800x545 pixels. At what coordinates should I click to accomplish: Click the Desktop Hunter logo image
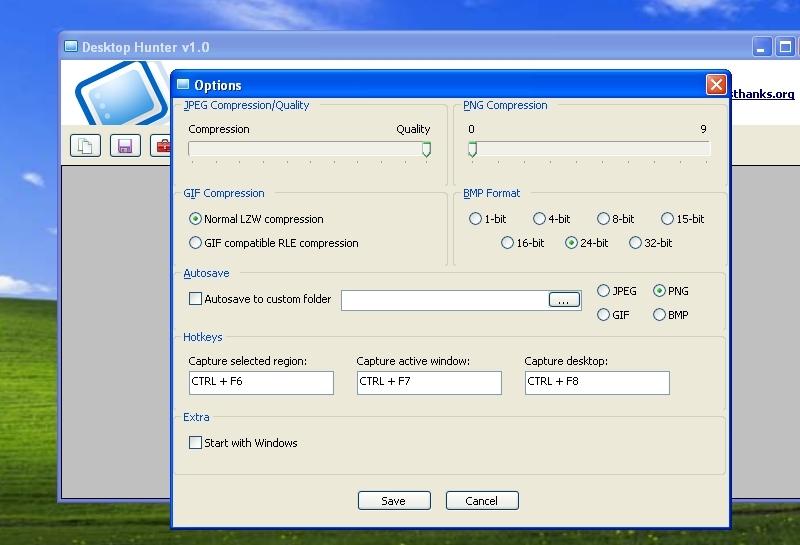[x=120, y=95]
